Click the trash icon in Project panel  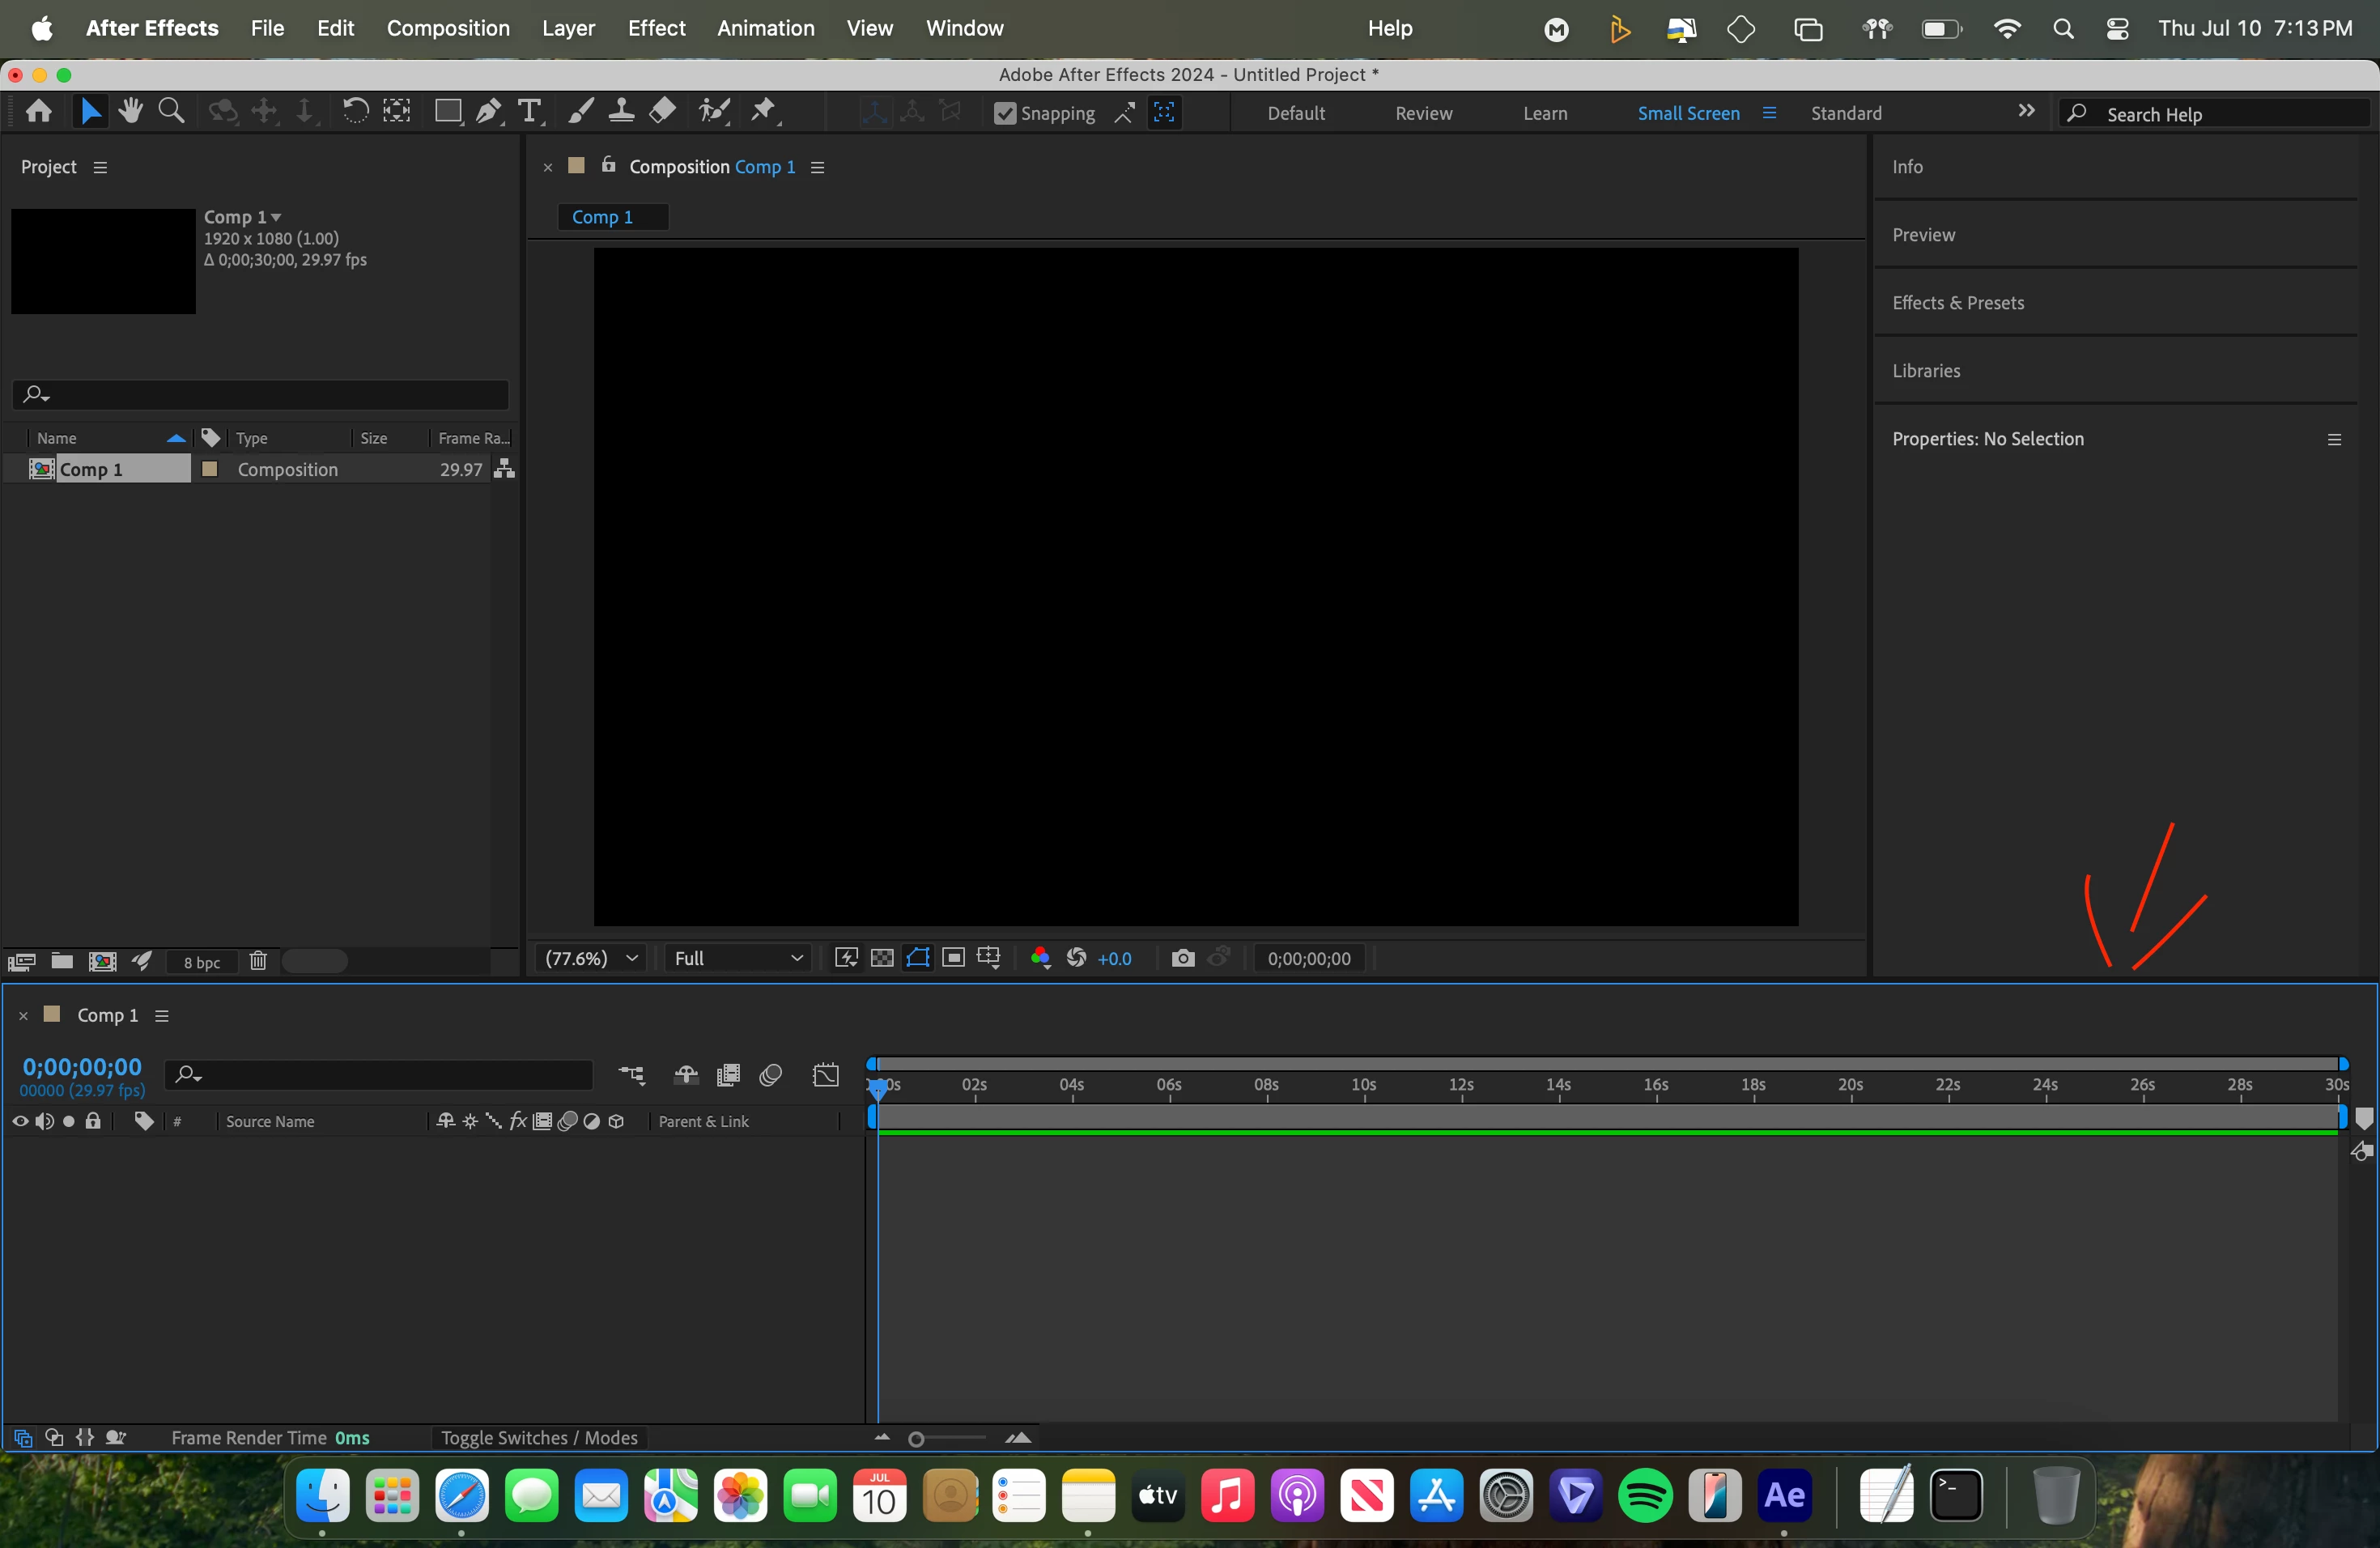coord(258,961)
